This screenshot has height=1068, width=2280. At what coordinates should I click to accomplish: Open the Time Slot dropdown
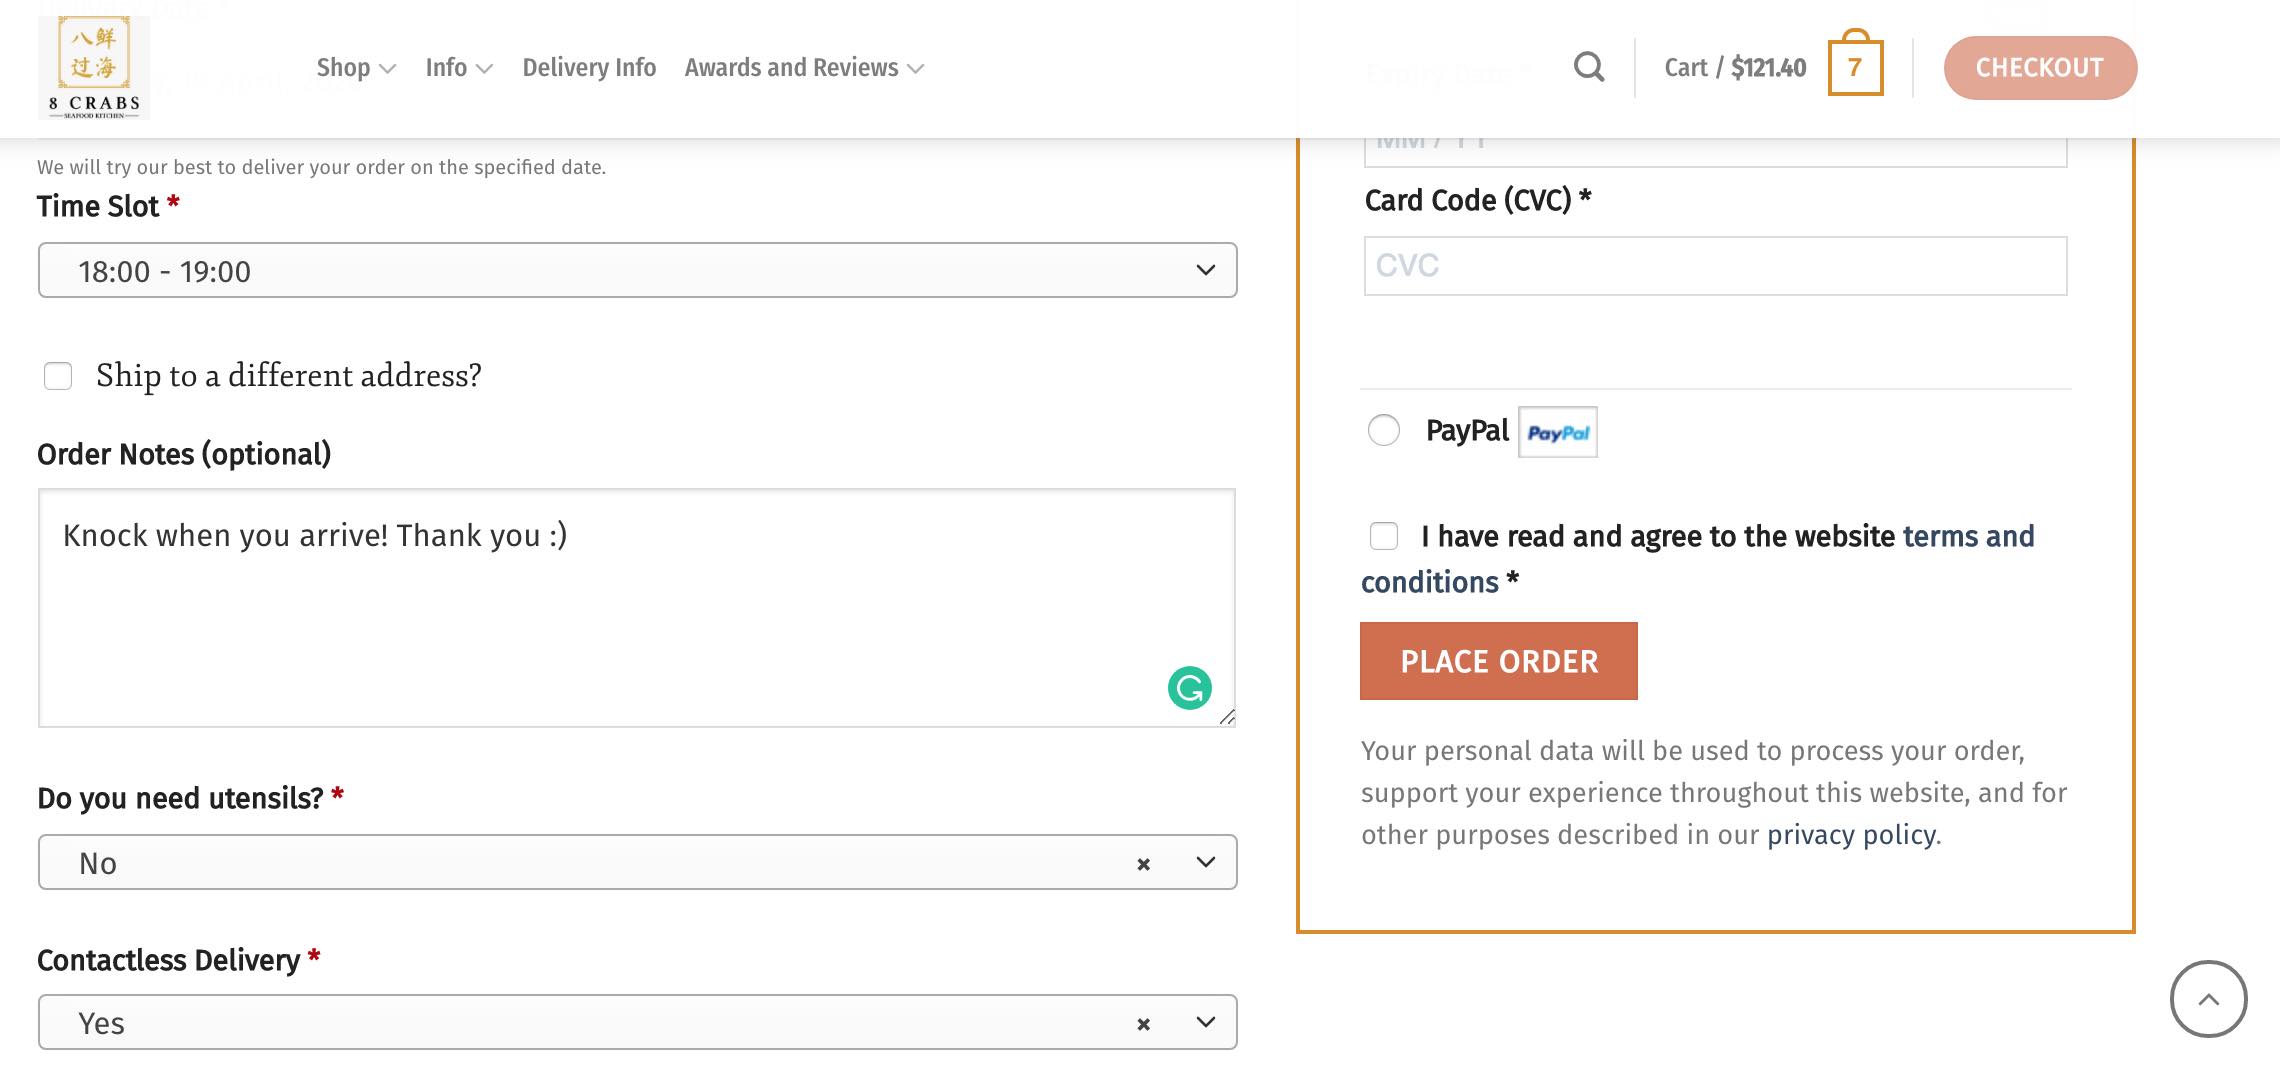pos(637,270)
